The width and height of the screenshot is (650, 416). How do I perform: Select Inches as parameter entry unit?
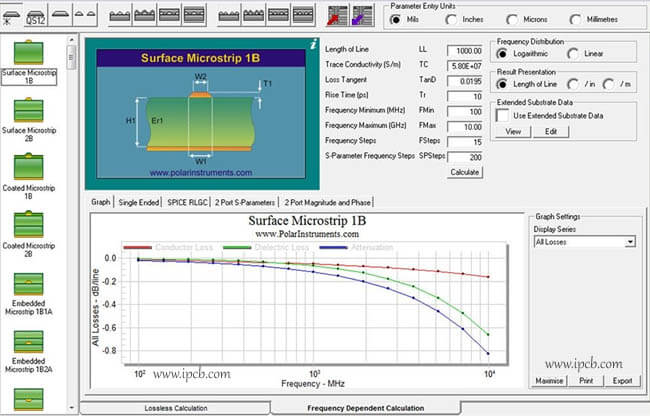(x=443, y=20)
